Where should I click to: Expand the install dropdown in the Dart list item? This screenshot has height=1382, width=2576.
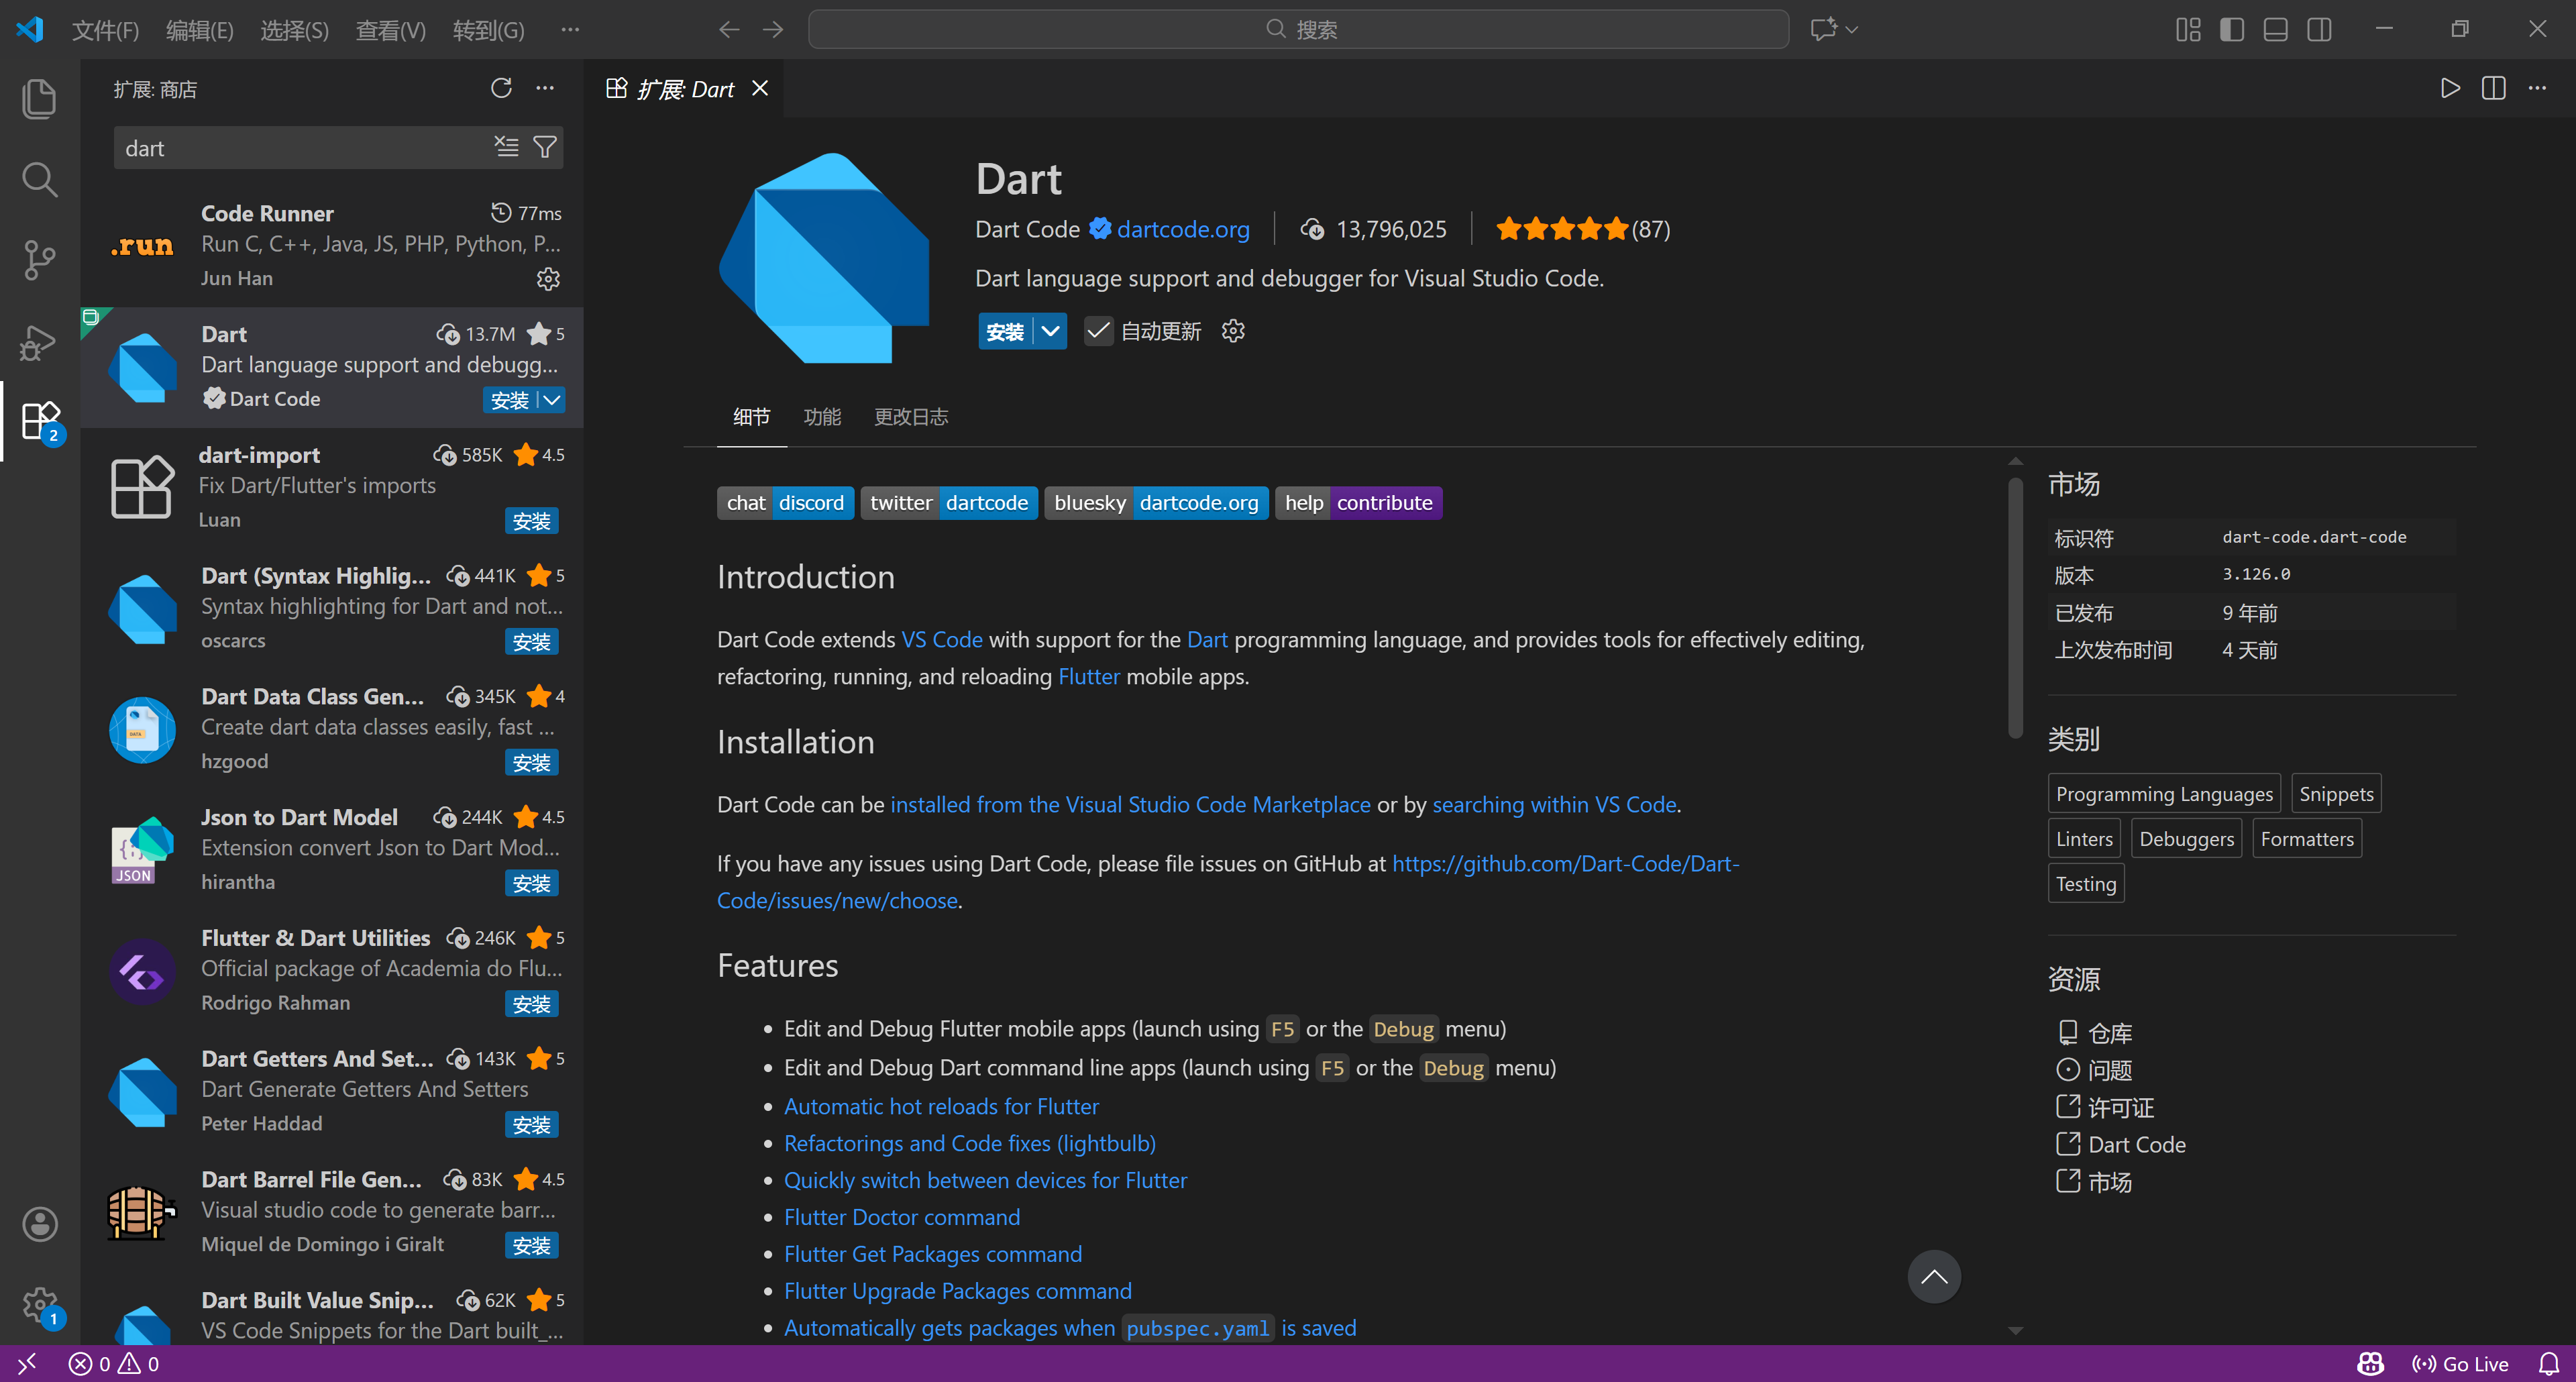click(552, 400)
